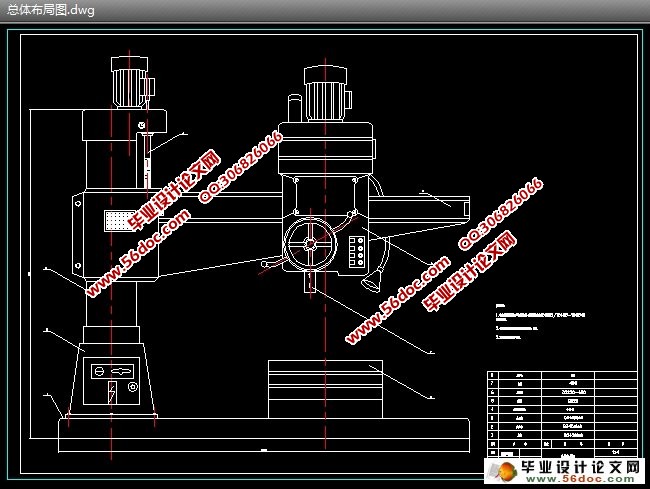This screenshot has width=650, height=489.
Task: Click the parts list table in drawing
Action: [x=562, y=414]
